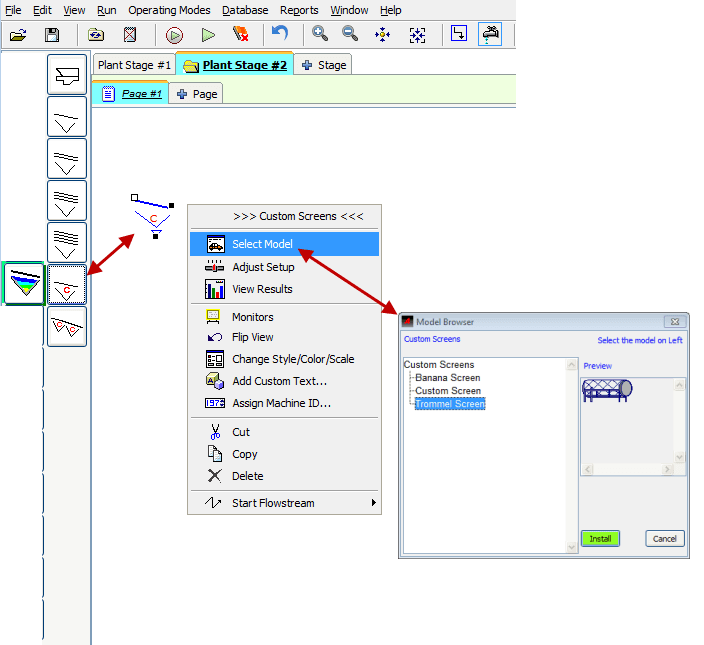Click the colored screens category icon
This screenshot has width=704, height=645.
[x=23, y=284]
